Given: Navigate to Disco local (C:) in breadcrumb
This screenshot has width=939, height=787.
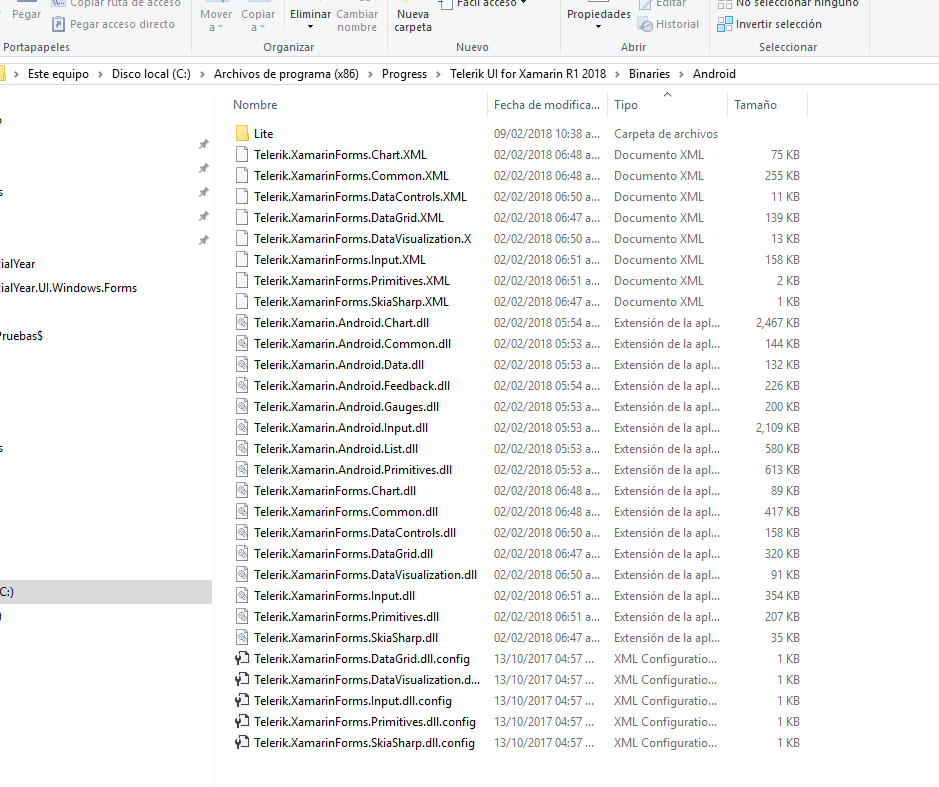Looking at the screenshot, I should click(x=151, y=74).
